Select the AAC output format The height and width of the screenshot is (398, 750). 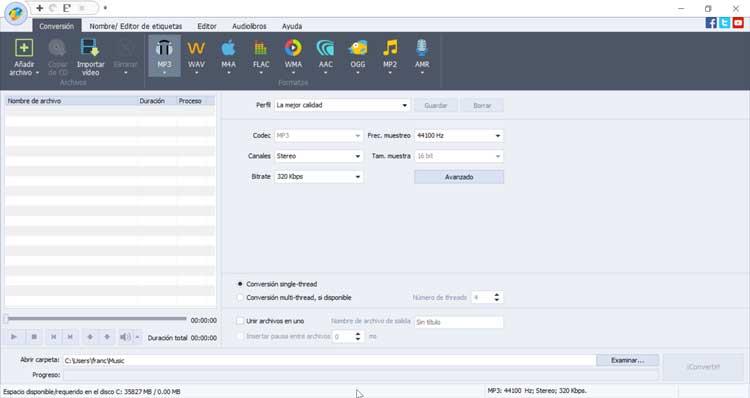point(325,55)
